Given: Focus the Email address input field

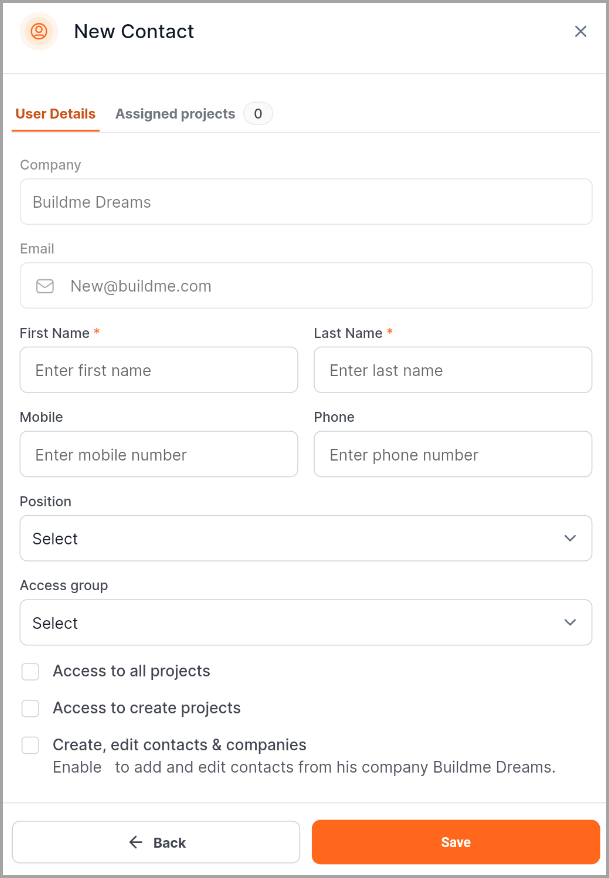Looking at the screenshot, I should tap(320, 286).
